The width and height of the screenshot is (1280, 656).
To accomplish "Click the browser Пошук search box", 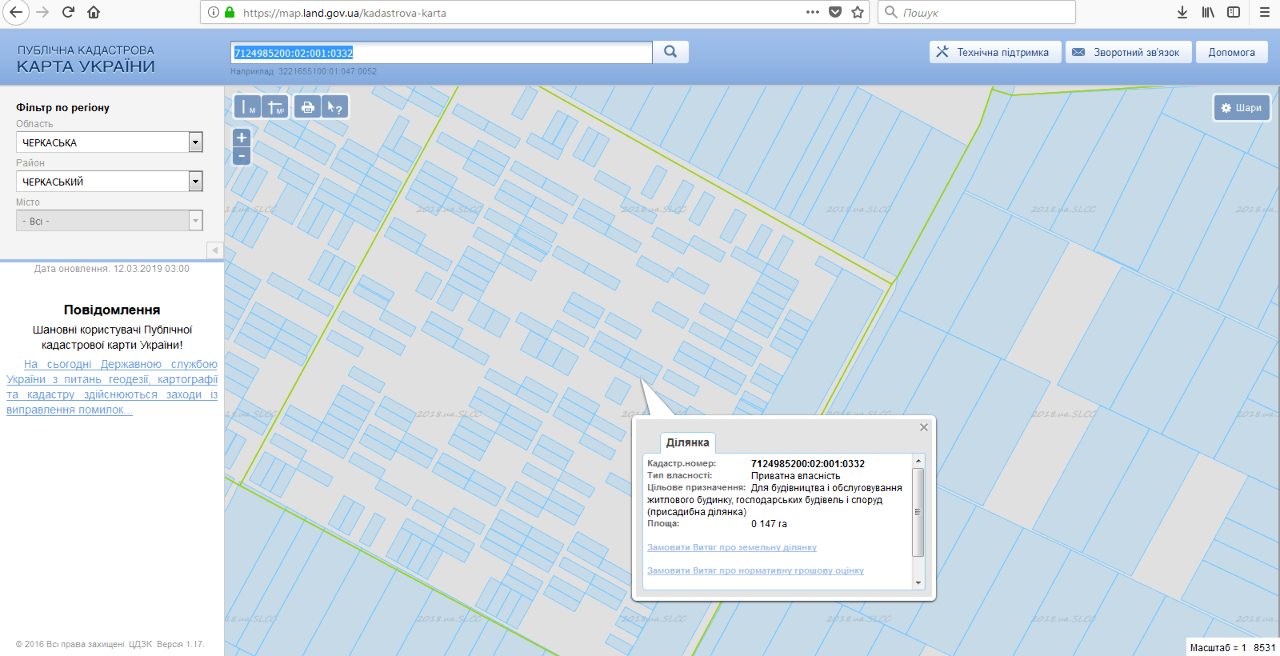I will (x=976, y=13).
